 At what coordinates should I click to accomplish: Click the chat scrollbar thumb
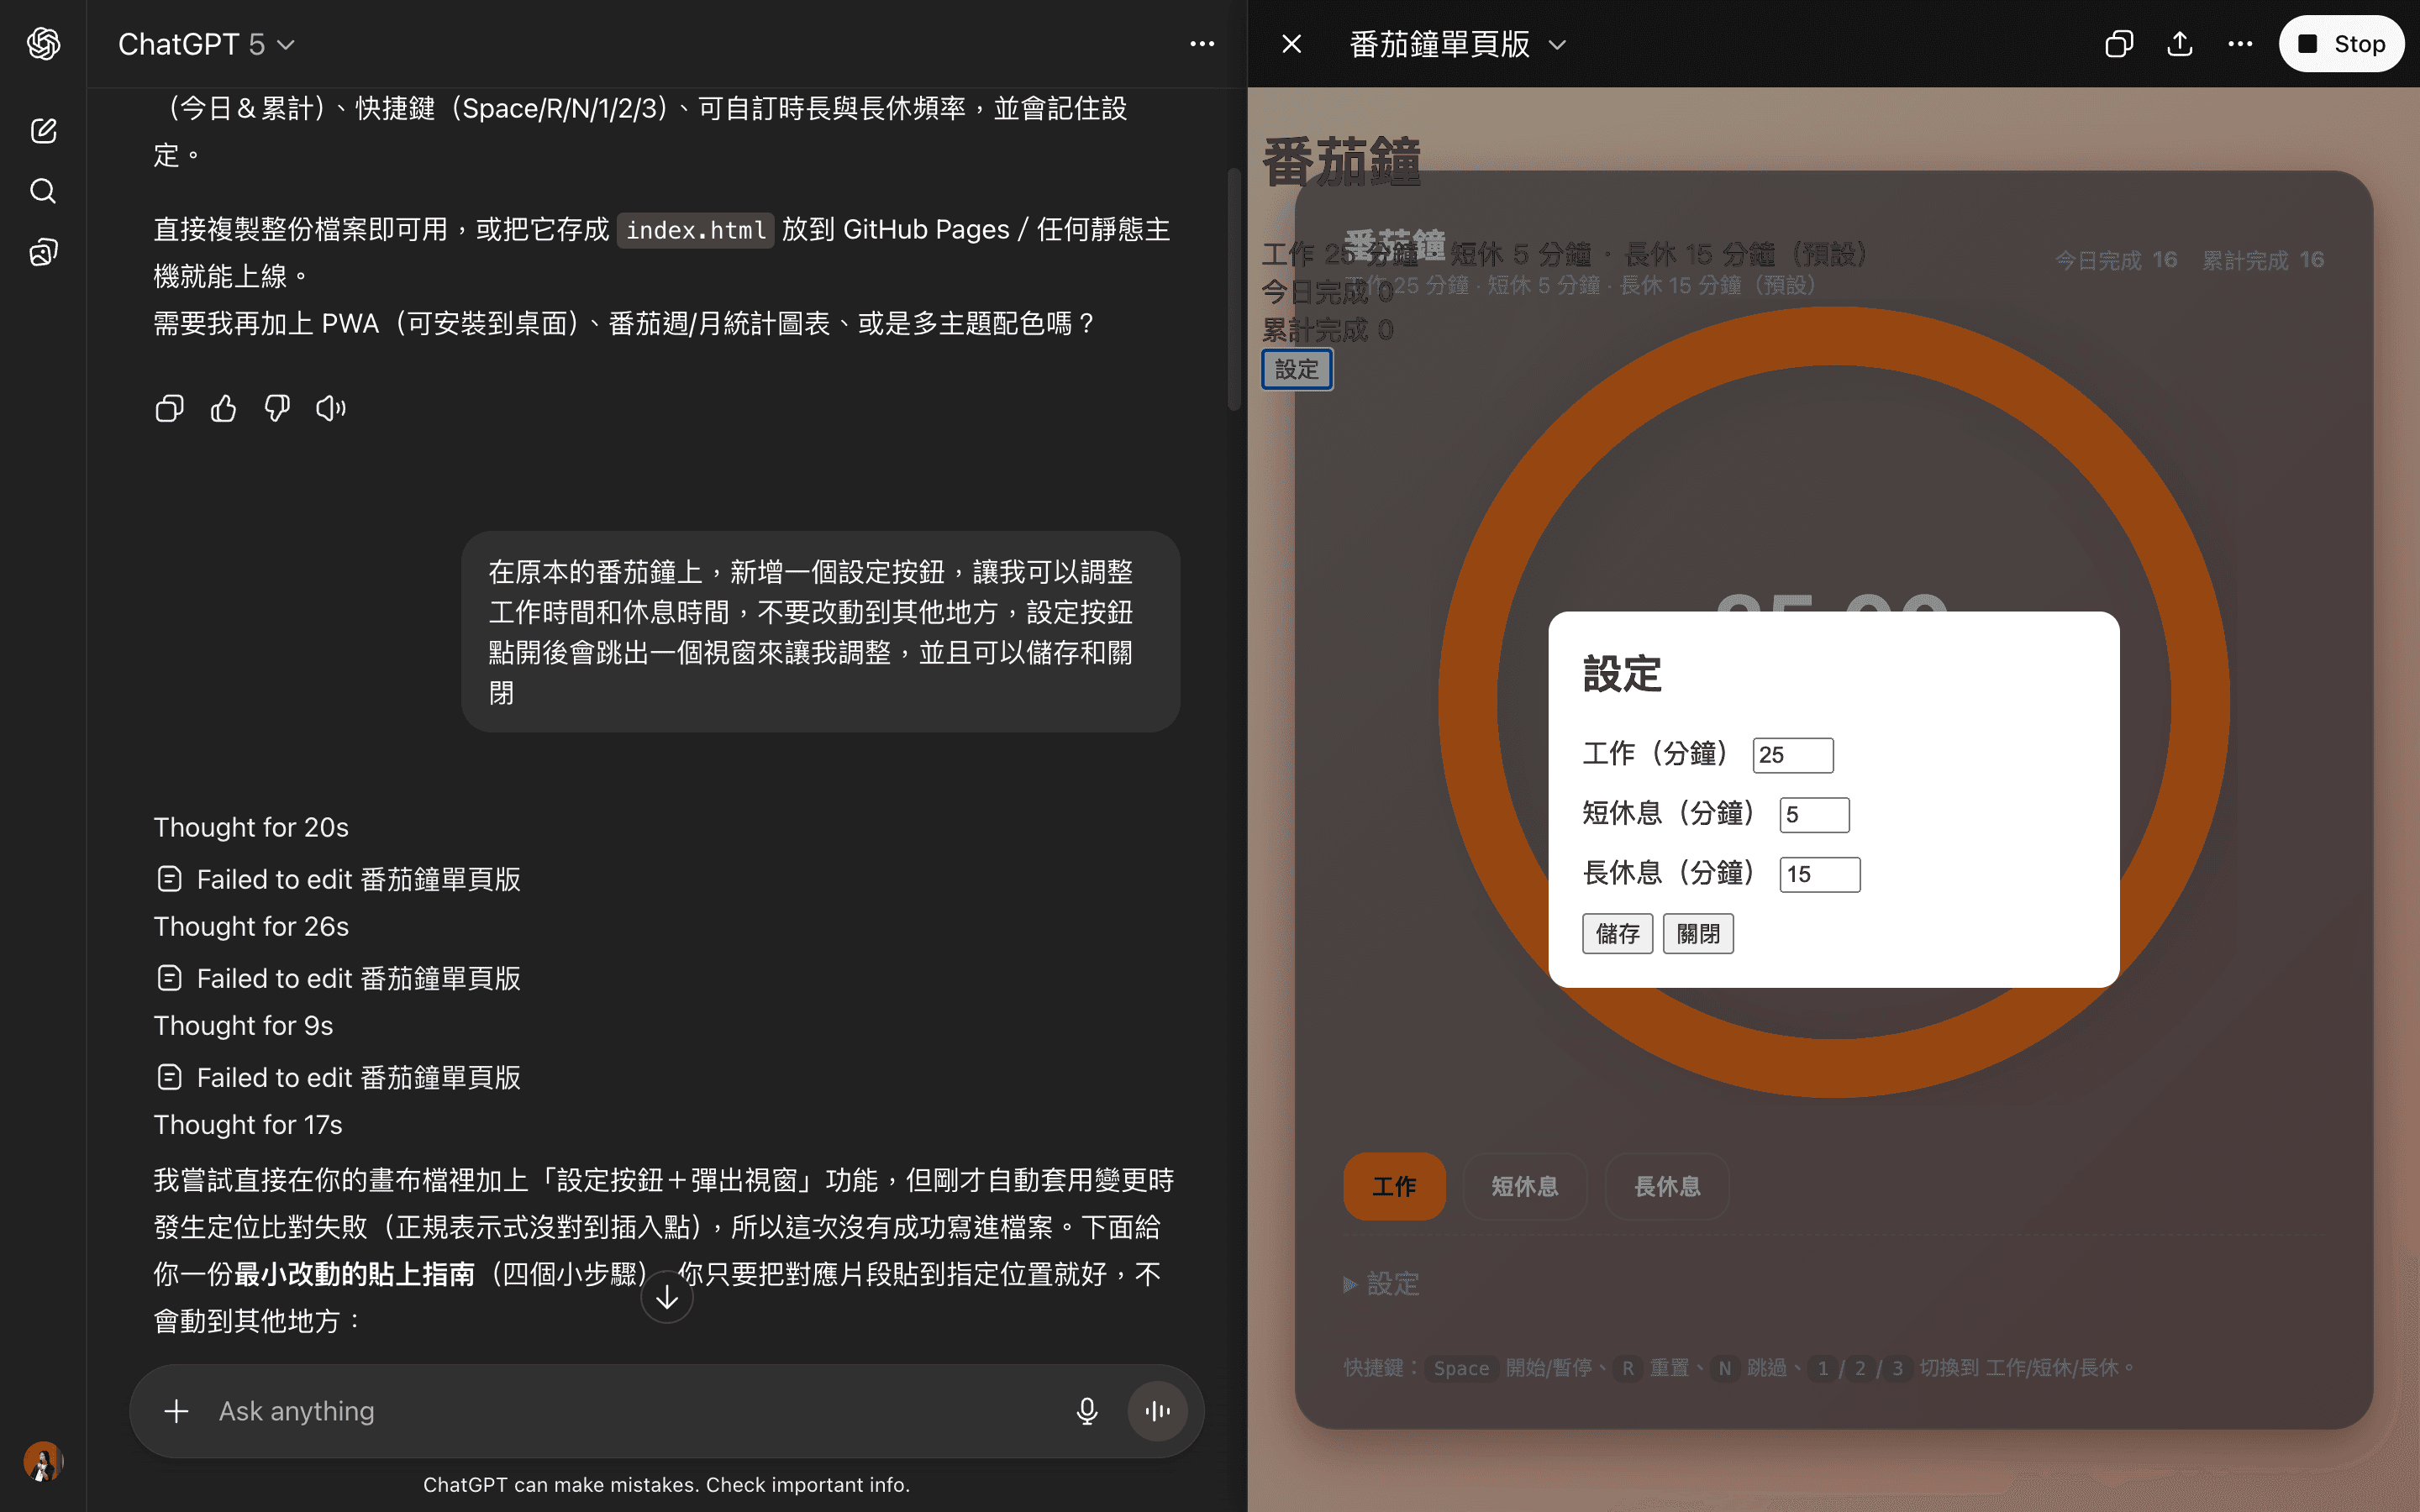tap(1234, 290)
